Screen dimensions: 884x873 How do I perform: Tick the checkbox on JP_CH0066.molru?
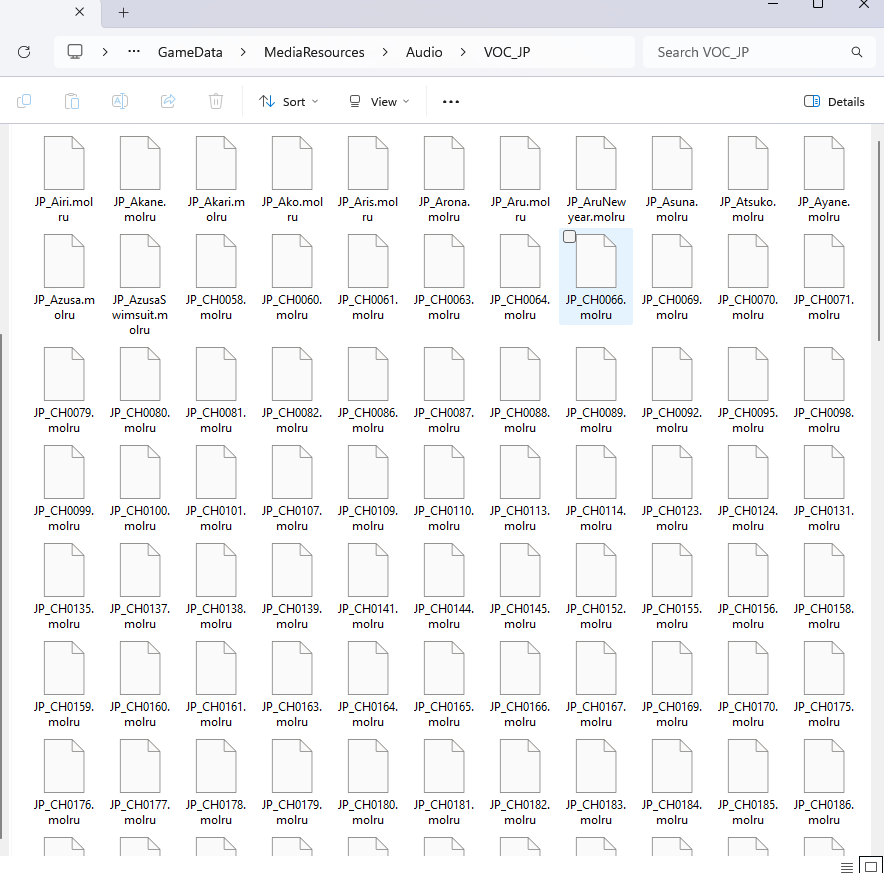(569, 237)
